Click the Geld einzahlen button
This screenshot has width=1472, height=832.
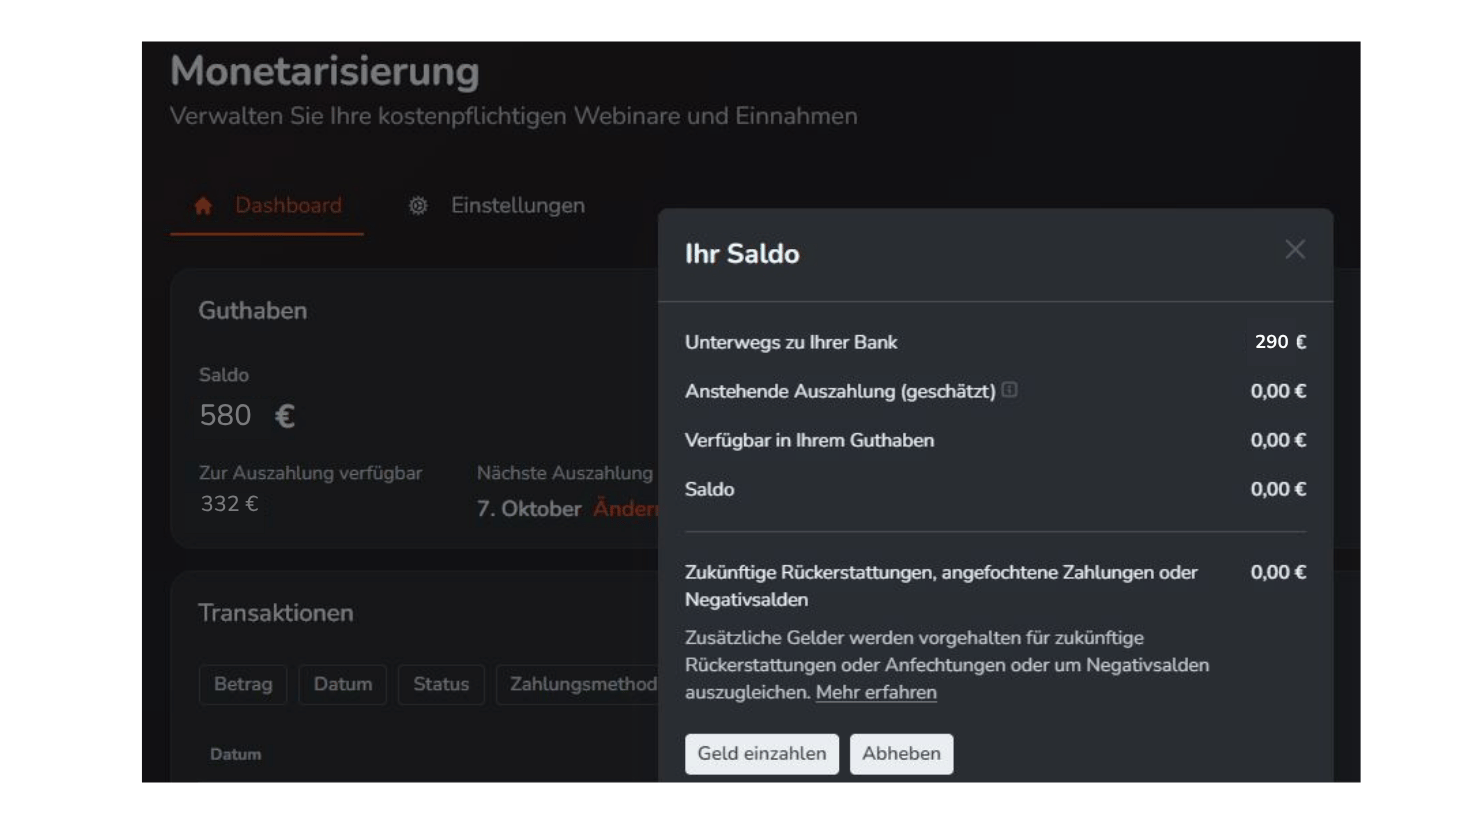(761, 754)
